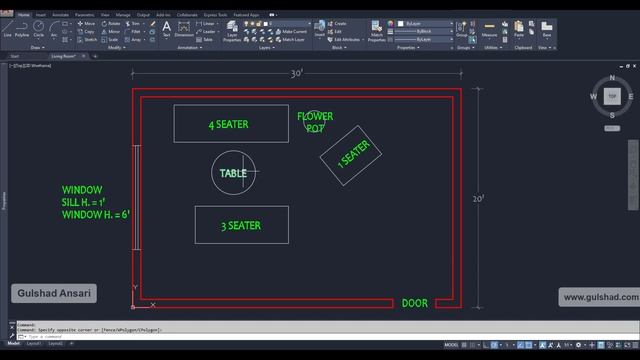The height and width of the screenshot is (360, 640).
Task: Toggle ortho mode in status bar
Action: coord(486,345)
